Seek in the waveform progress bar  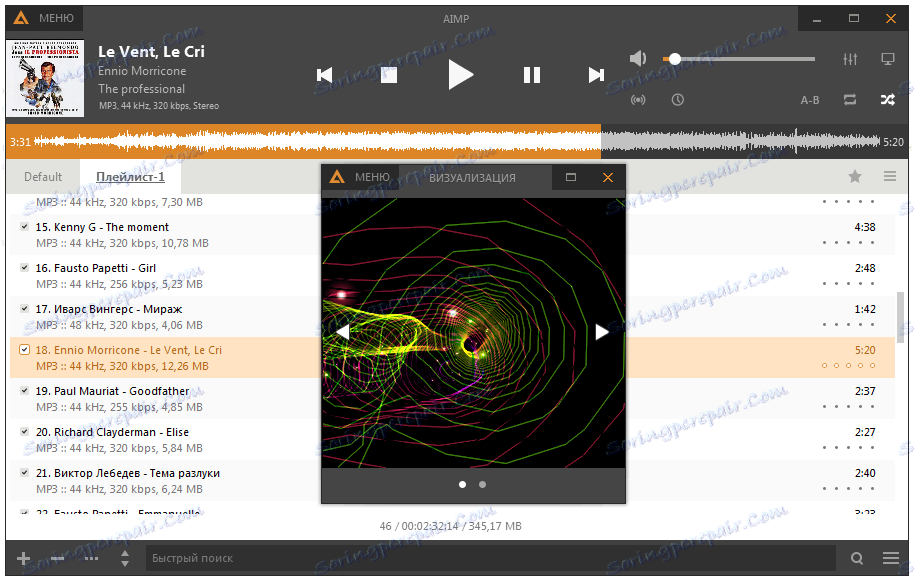457,141
